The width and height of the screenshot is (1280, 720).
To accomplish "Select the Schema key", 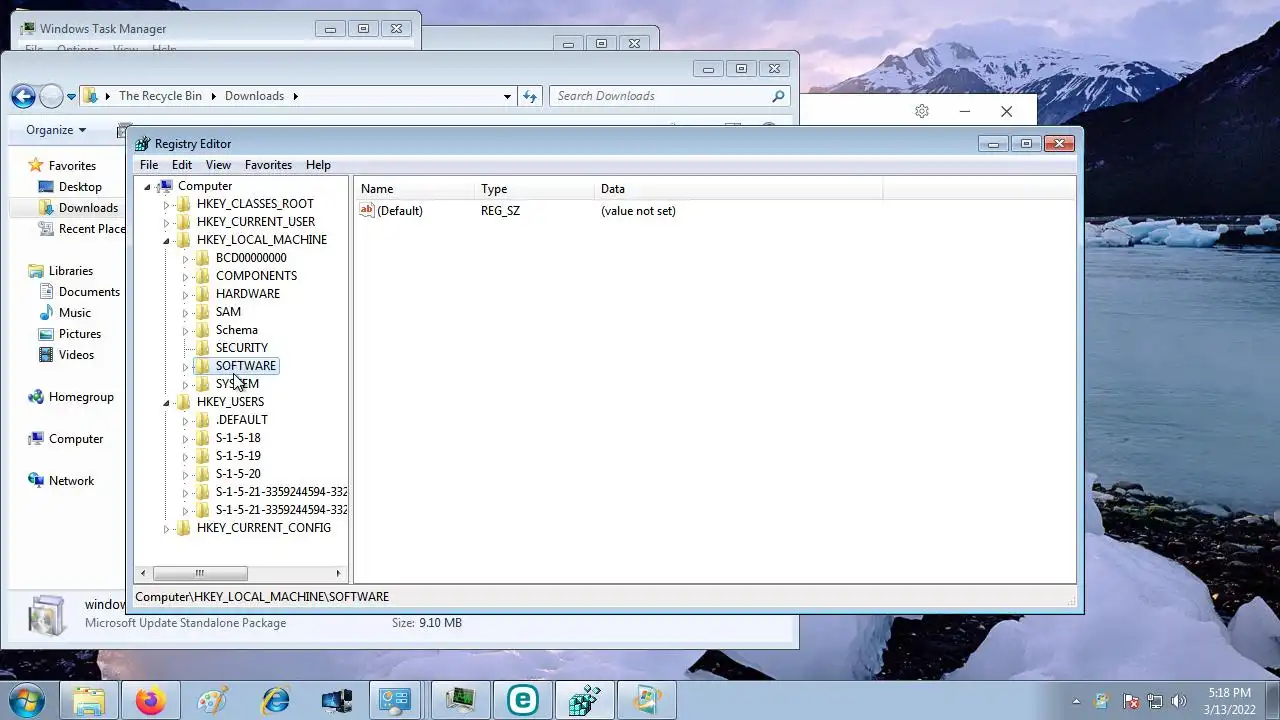I will point(237,330).
